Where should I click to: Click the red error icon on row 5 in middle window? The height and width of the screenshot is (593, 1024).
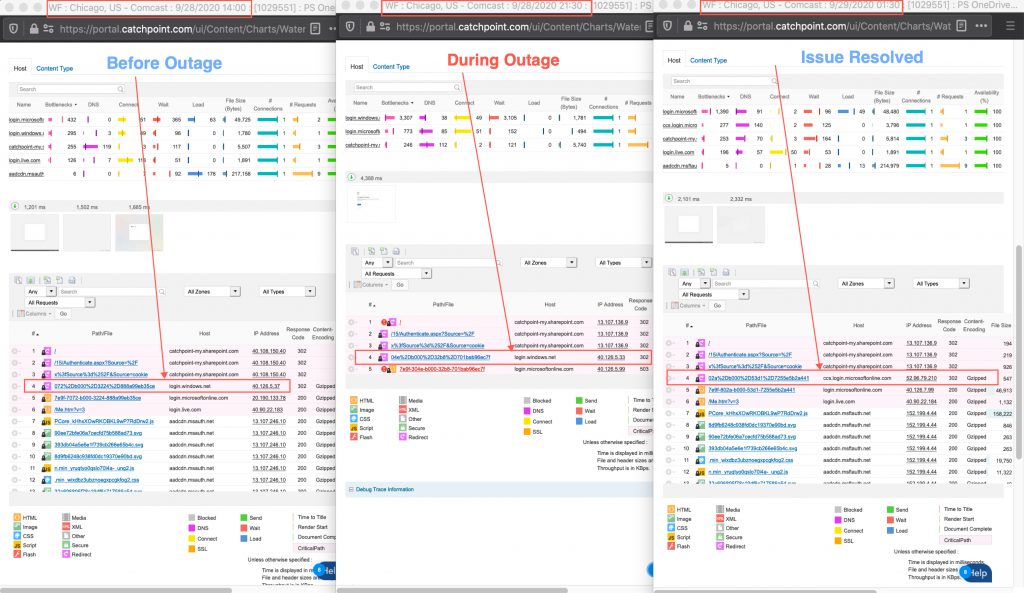point(385,370)
